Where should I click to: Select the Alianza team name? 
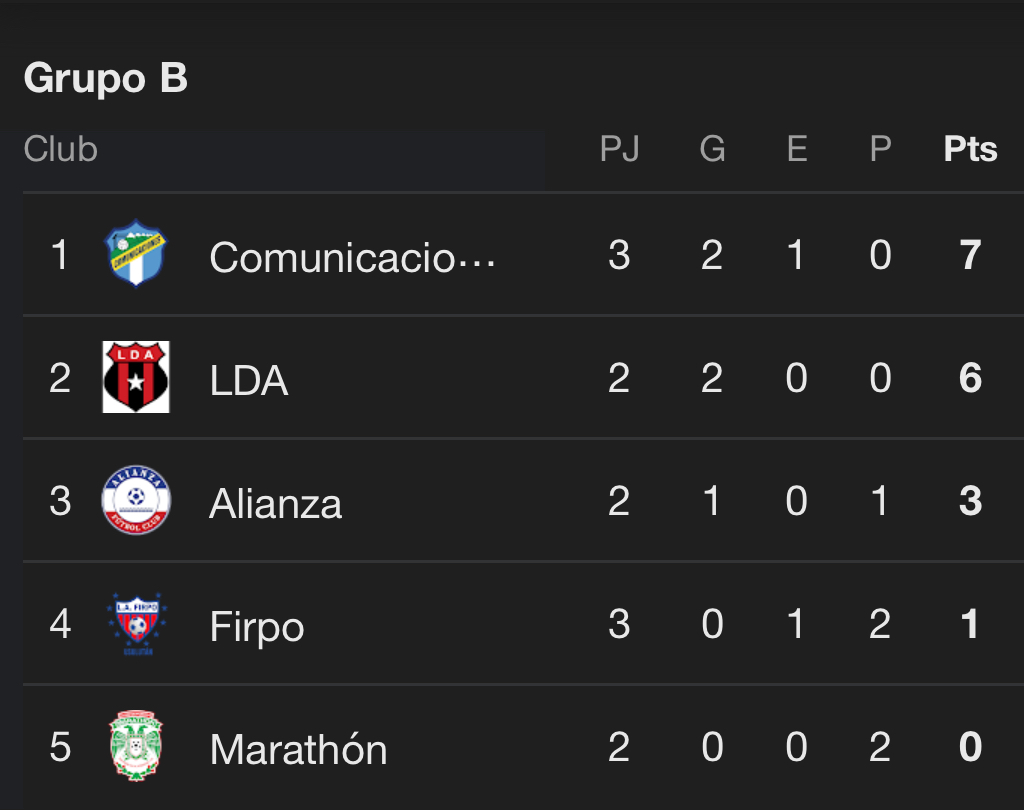pos(275,503)
